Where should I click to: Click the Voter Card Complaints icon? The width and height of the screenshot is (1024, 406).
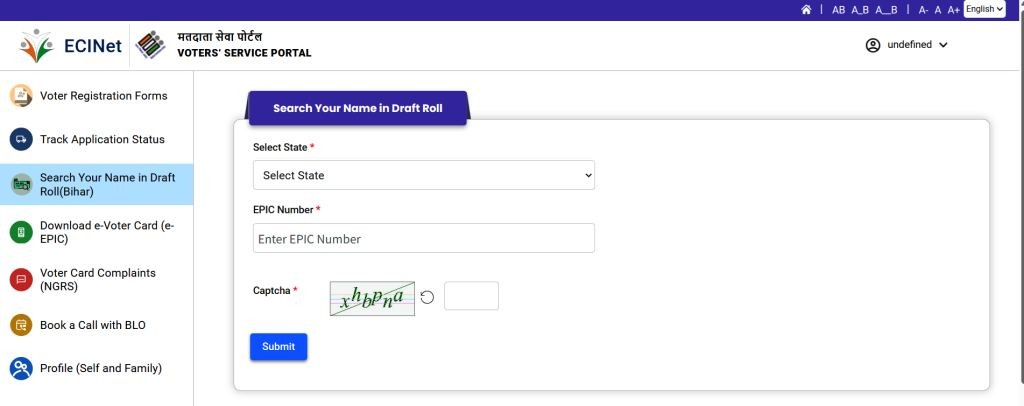(x=21, y=279)
